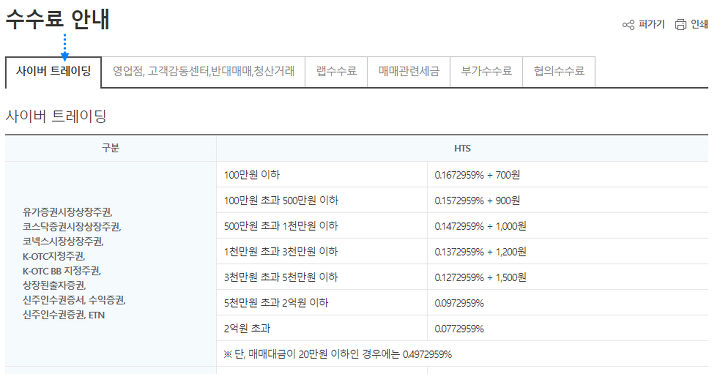Click the 매매대금이 20만원 이하 note line
720x374 pixels.
coord(338,354)
